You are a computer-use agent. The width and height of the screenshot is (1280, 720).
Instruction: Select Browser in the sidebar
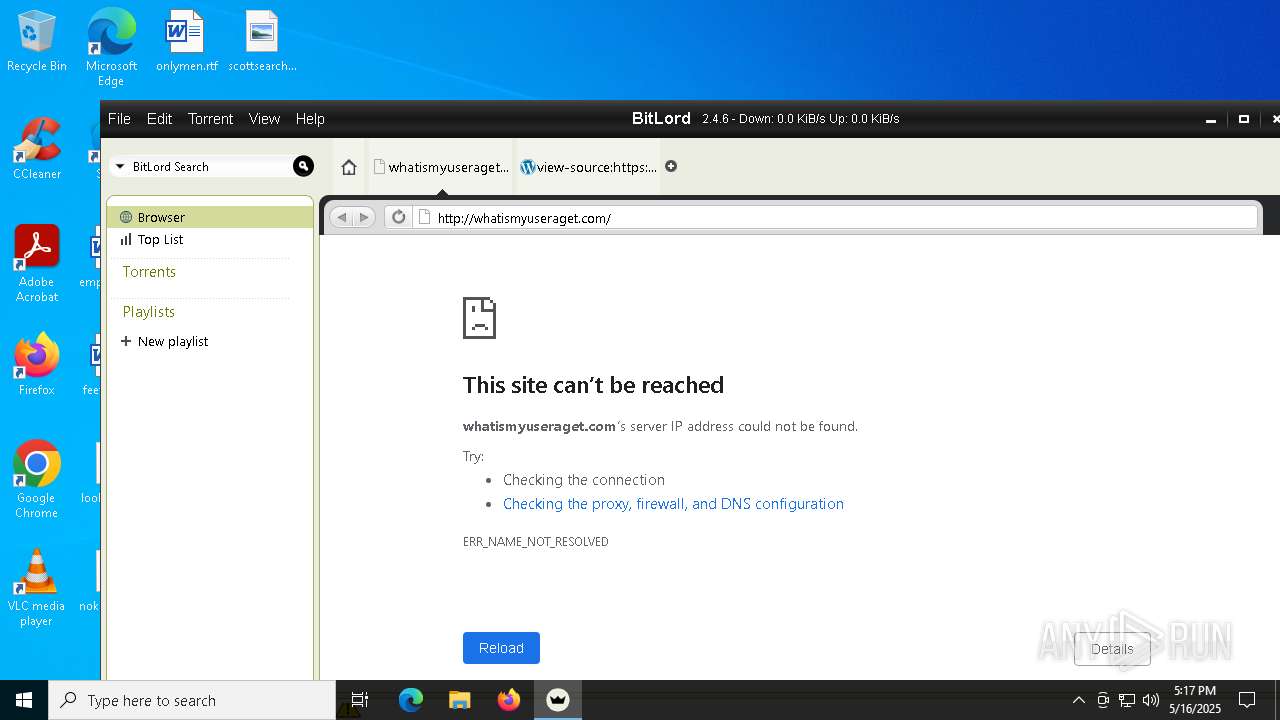[210, 217]
